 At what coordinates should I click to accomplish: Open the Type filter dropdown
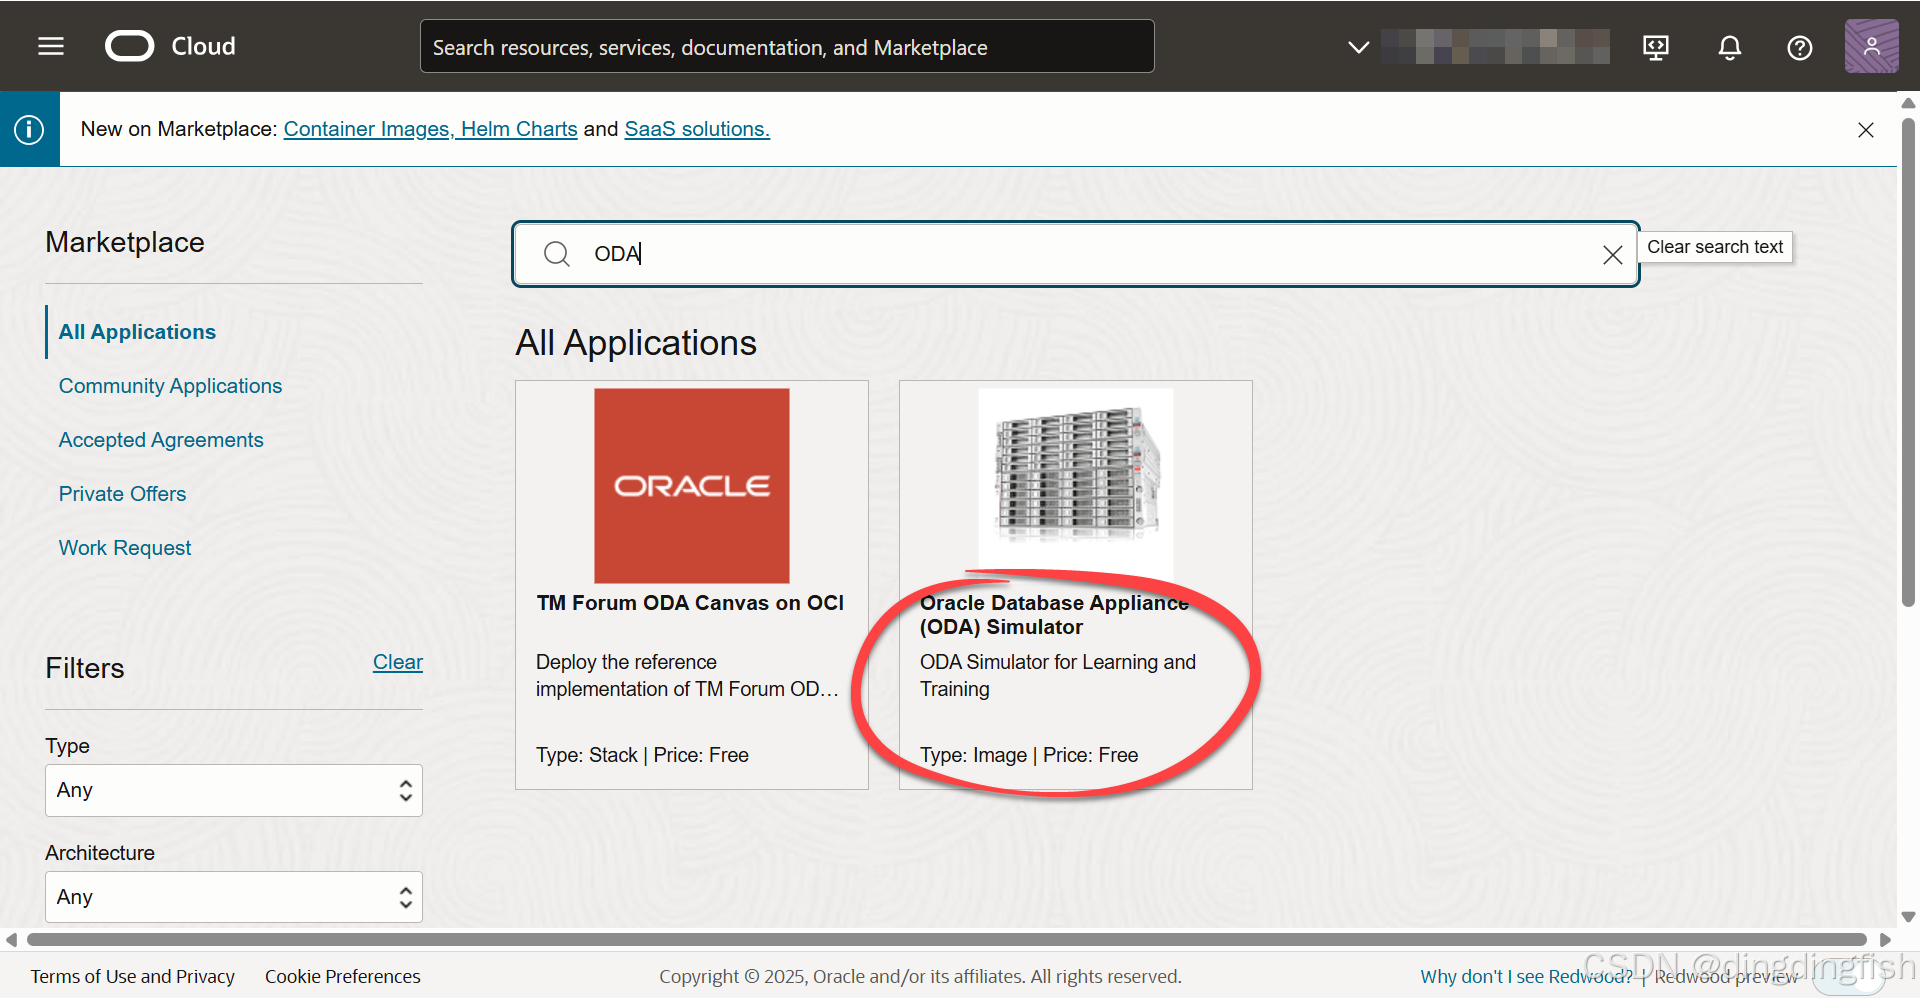(x=234, y=790)
